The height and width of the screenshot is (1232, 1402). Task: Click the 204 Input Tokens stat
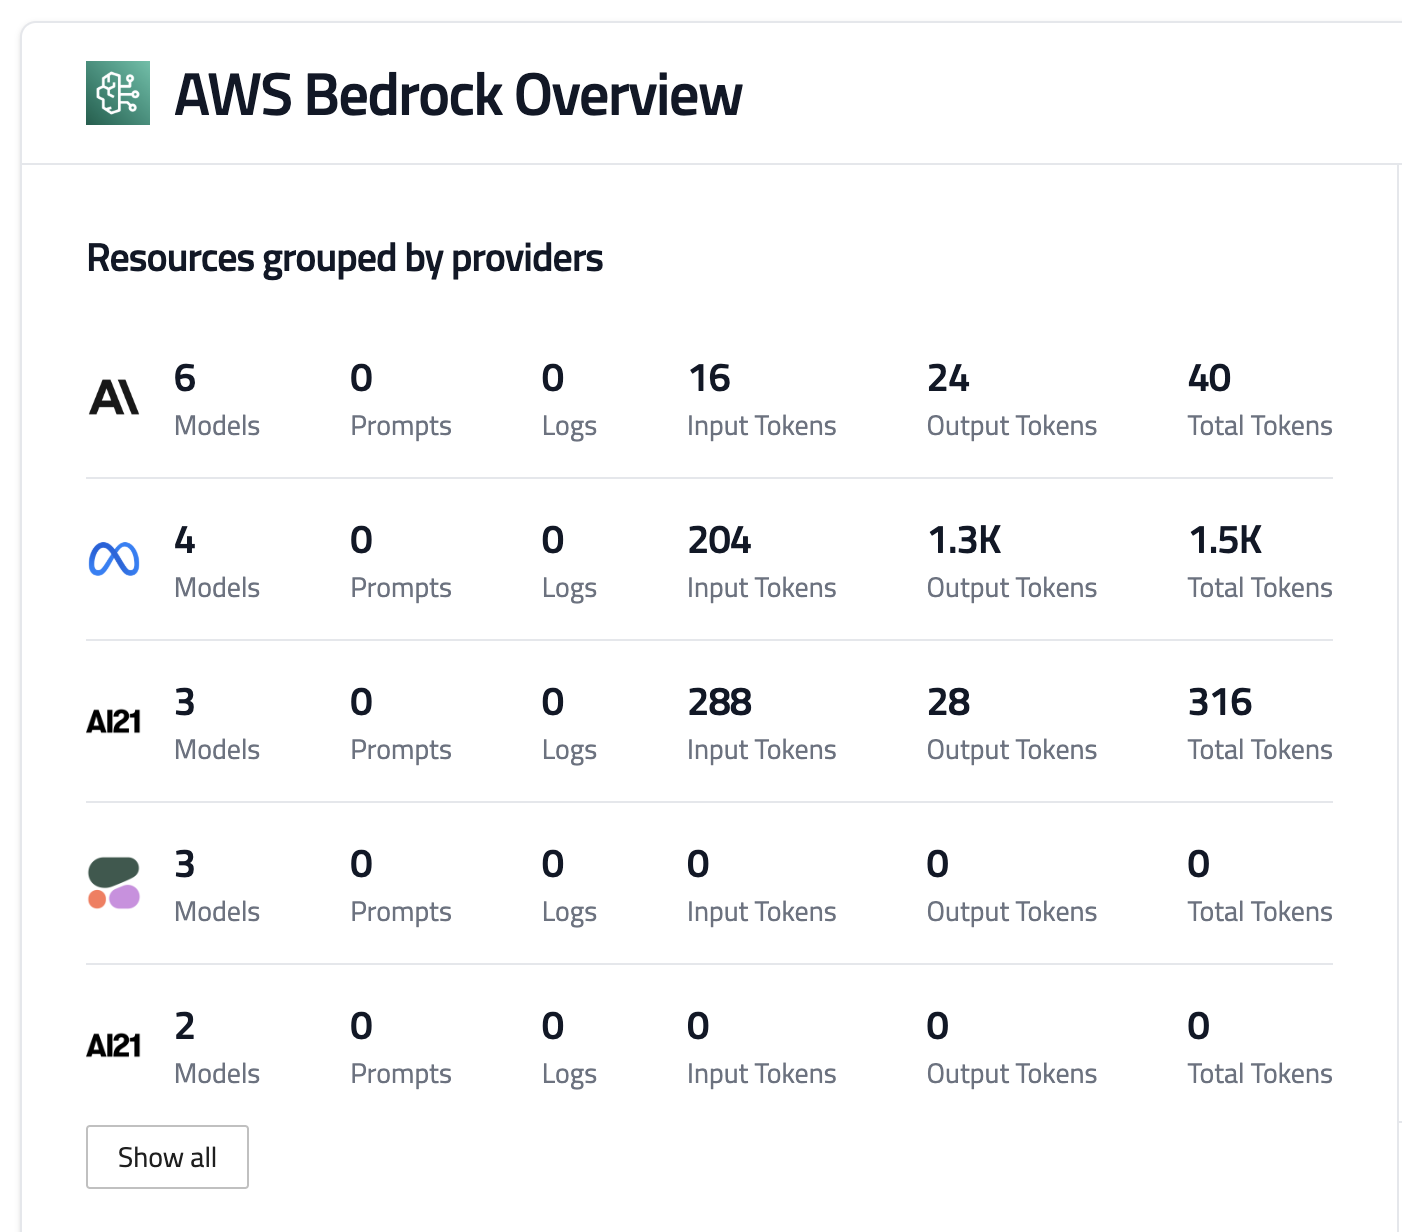pos(761,562)
